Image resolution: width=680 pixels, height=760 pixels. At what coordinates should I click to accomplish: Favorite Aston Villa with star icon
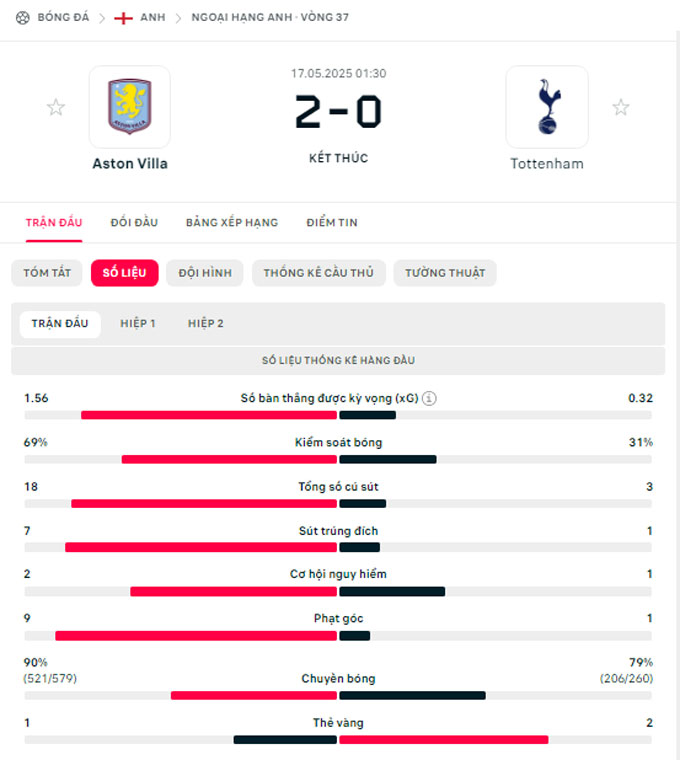tap(56, 107)
